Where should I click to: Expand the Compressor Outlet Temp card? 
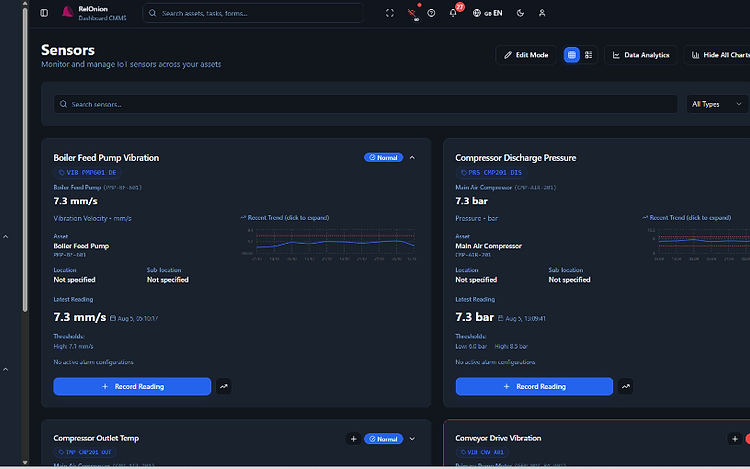click(x=412, y=439)
